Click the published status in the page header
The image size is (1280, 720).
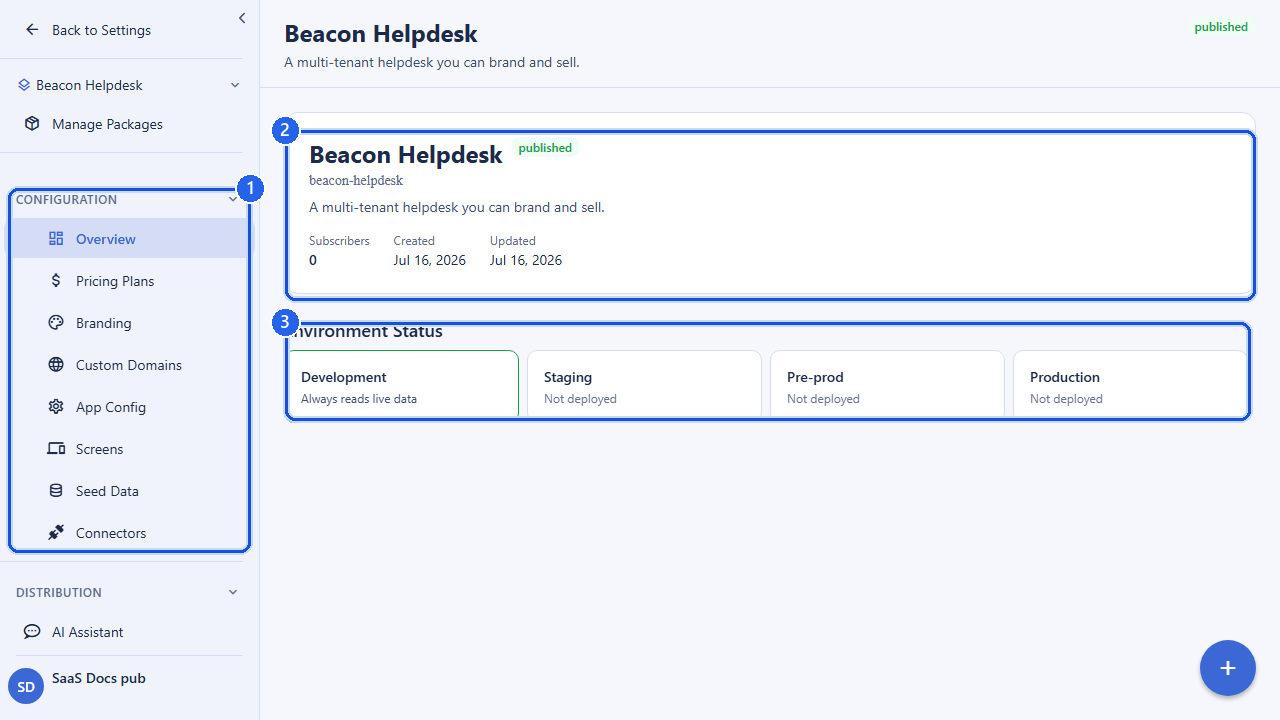coord(1221,27)
